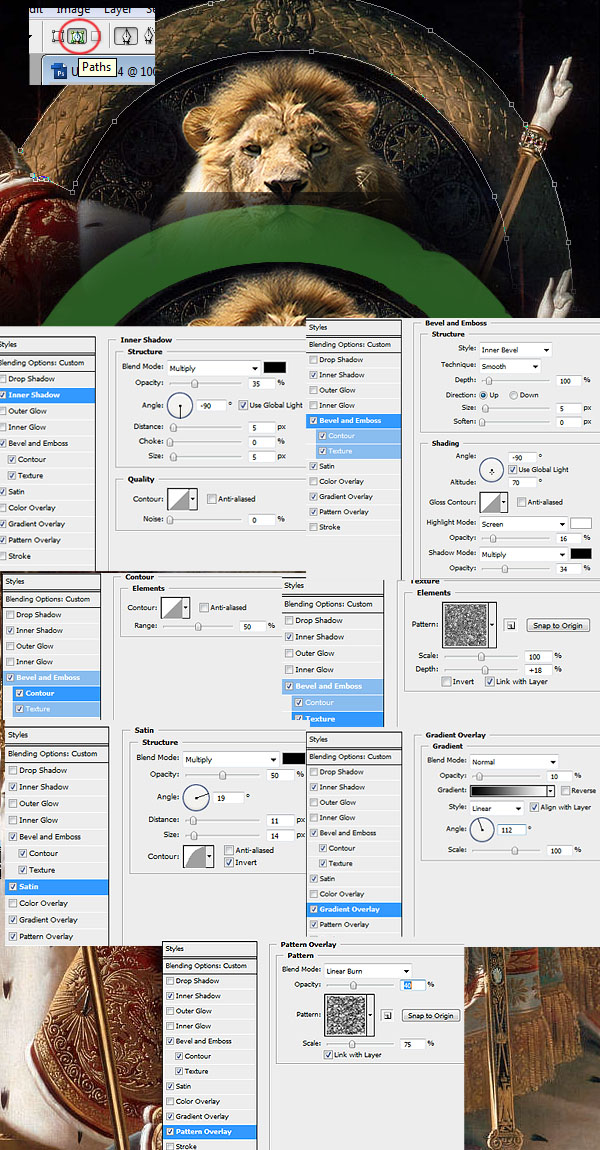Open the Highlight Mode Screen dropdown
The width and height of the screenshot is (600, 1150).
click(523, 524)
